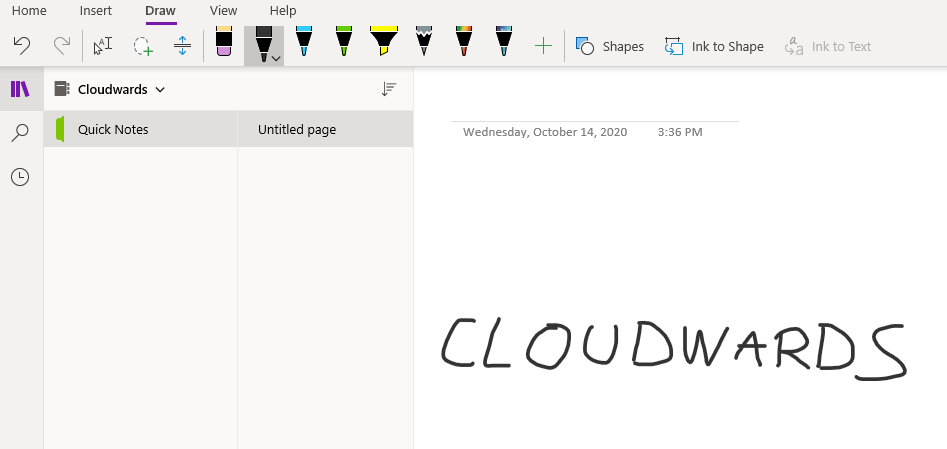Click the handwritten CLOUDWARDS ink
The width and height of the screenshot is (947, 449).
674,349
